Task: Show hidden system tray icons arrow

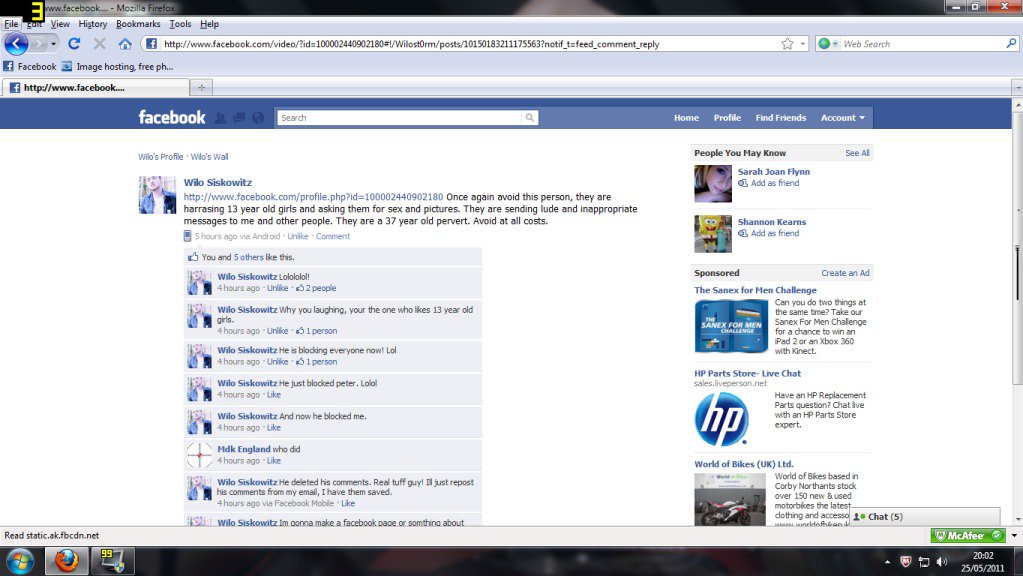Action: coord(886,561)
